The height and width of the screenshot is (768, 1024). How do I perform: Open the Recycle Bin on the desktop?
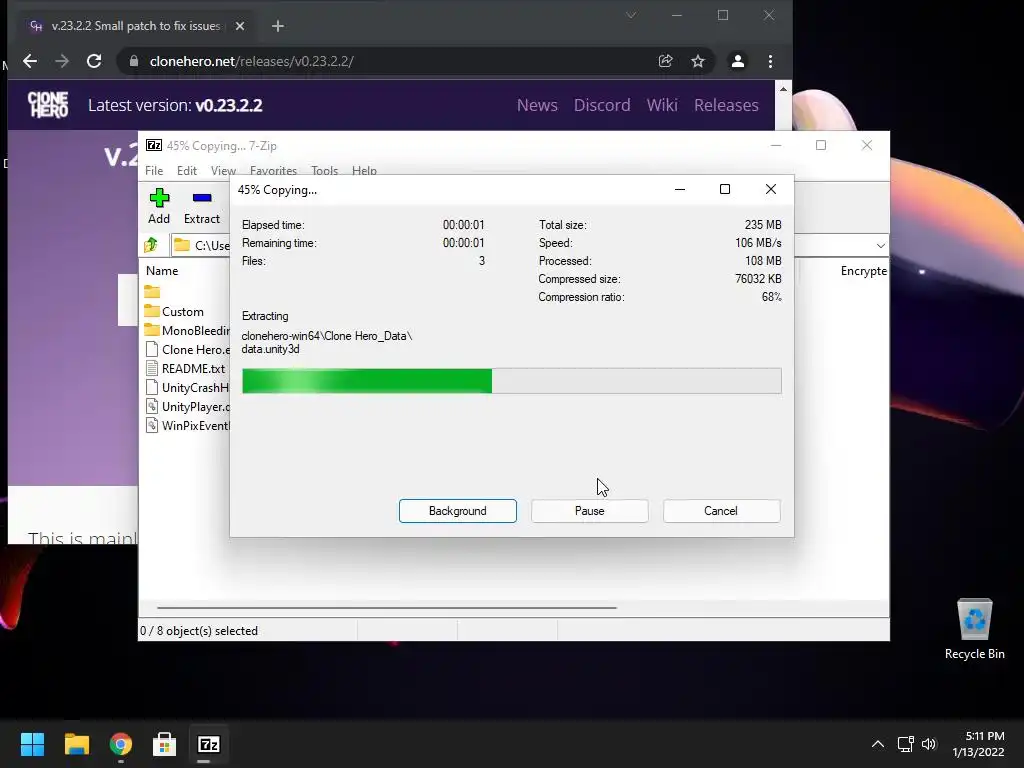pos(974,629)
